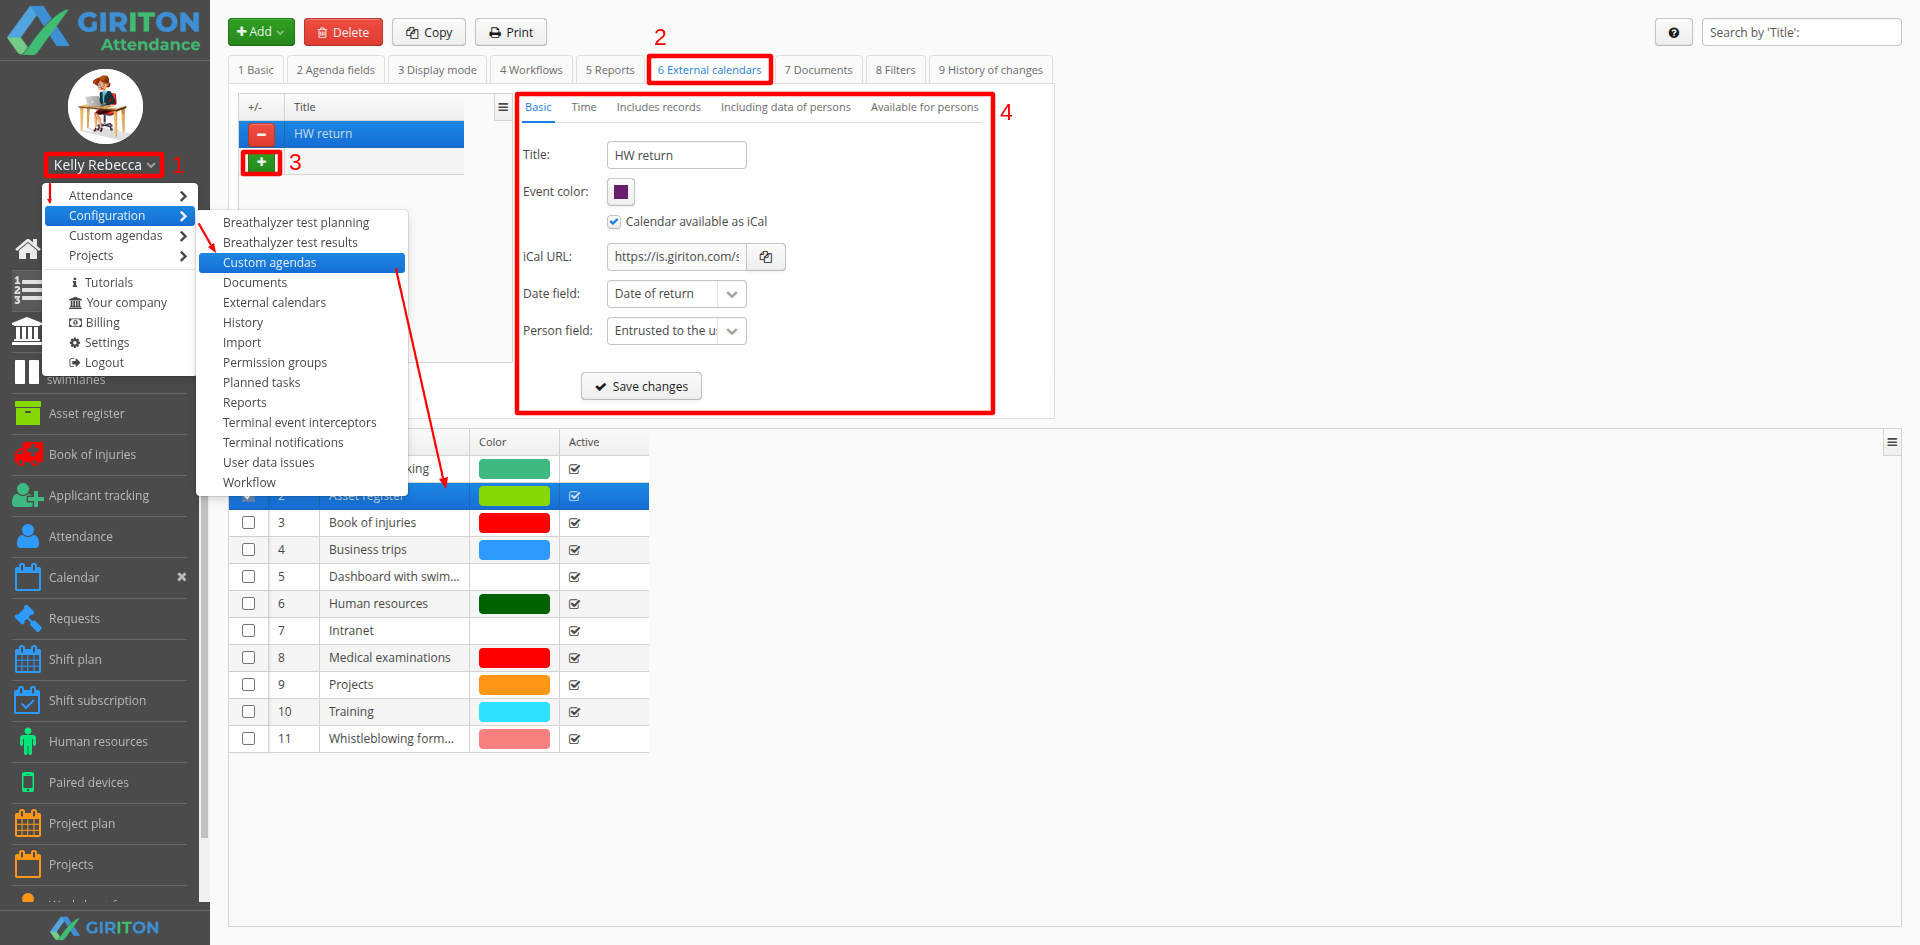This screenshot has width=1920, height=945.
Task: Select the HW return calendar row
Action: 351,134
